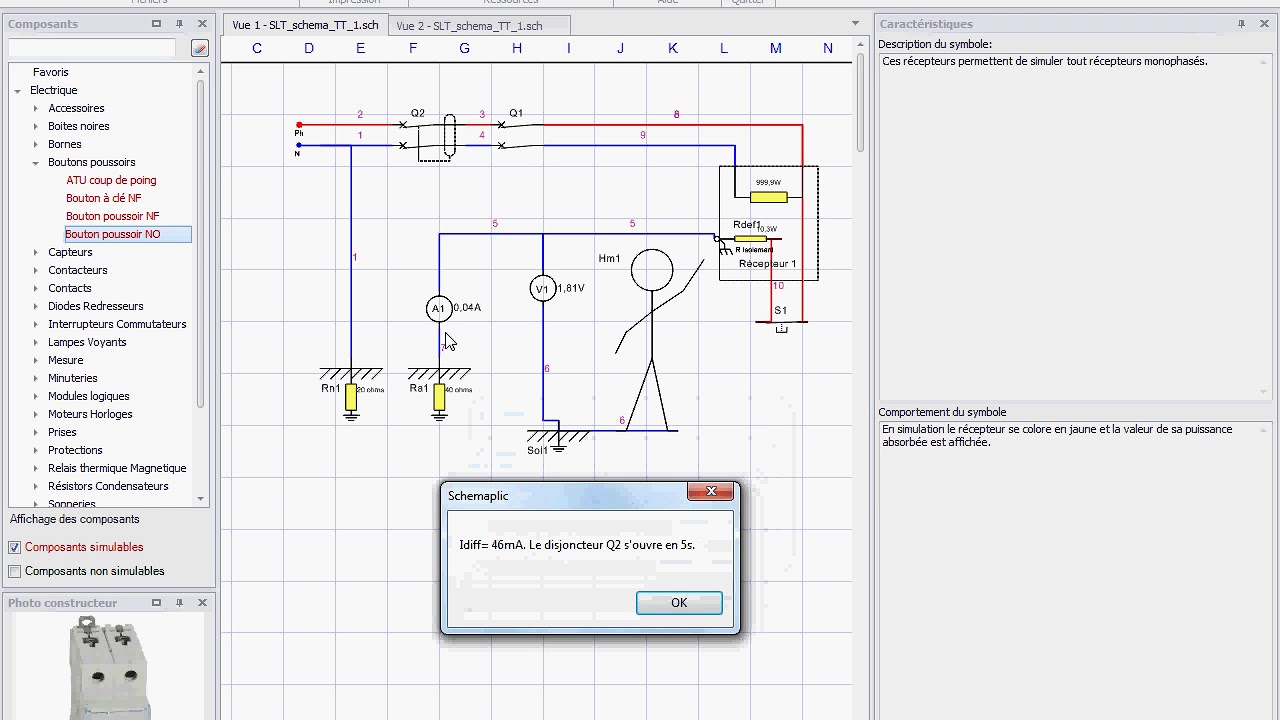The height and width of the screenshot is (720, 1280).
Task: Close the Photo constructeur panel
Action: pos(202,603)
